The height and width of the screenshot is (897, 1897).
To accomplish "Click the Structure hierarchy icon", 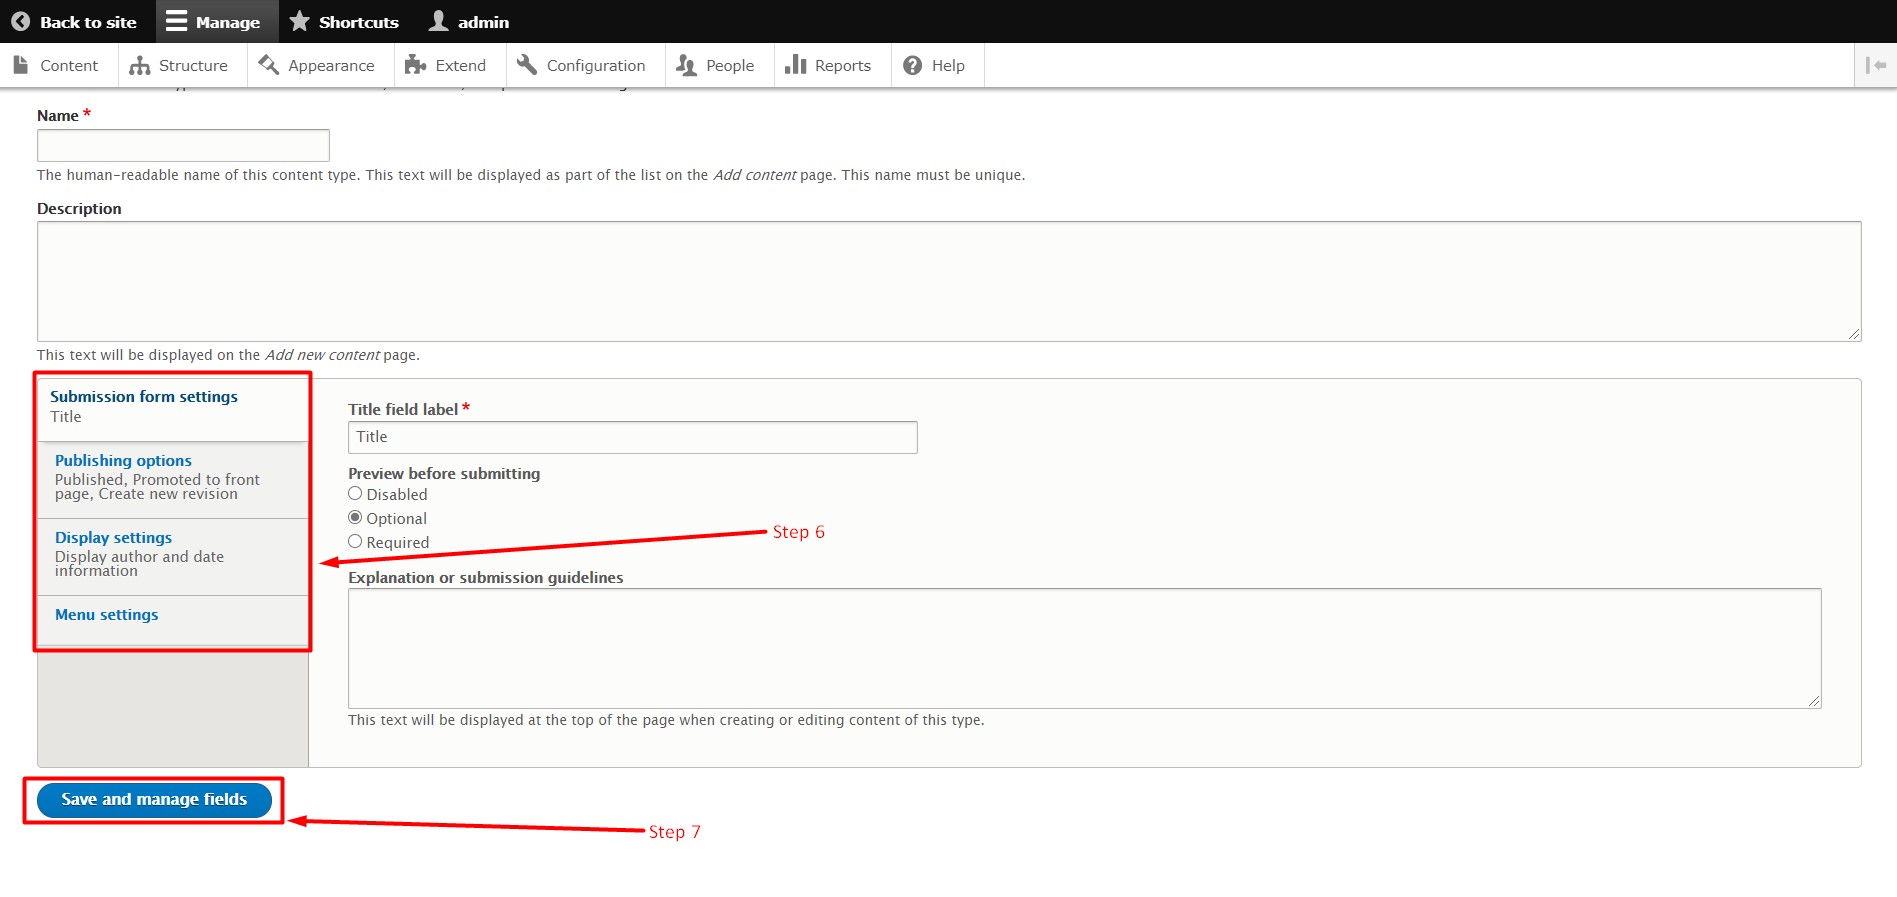I will pos(140,65).
